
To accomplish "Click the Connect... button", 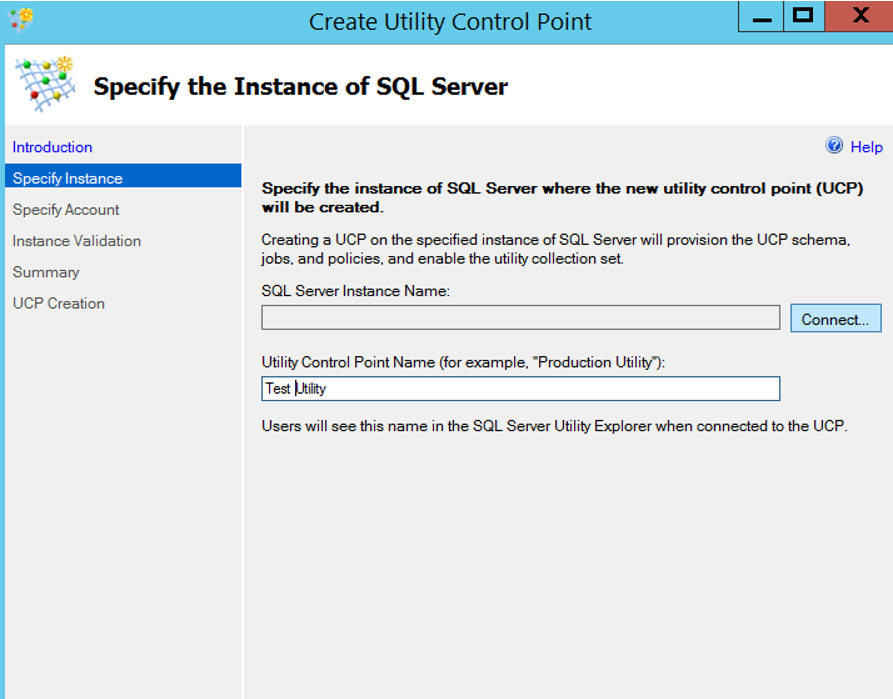I will tap(835, 318).
